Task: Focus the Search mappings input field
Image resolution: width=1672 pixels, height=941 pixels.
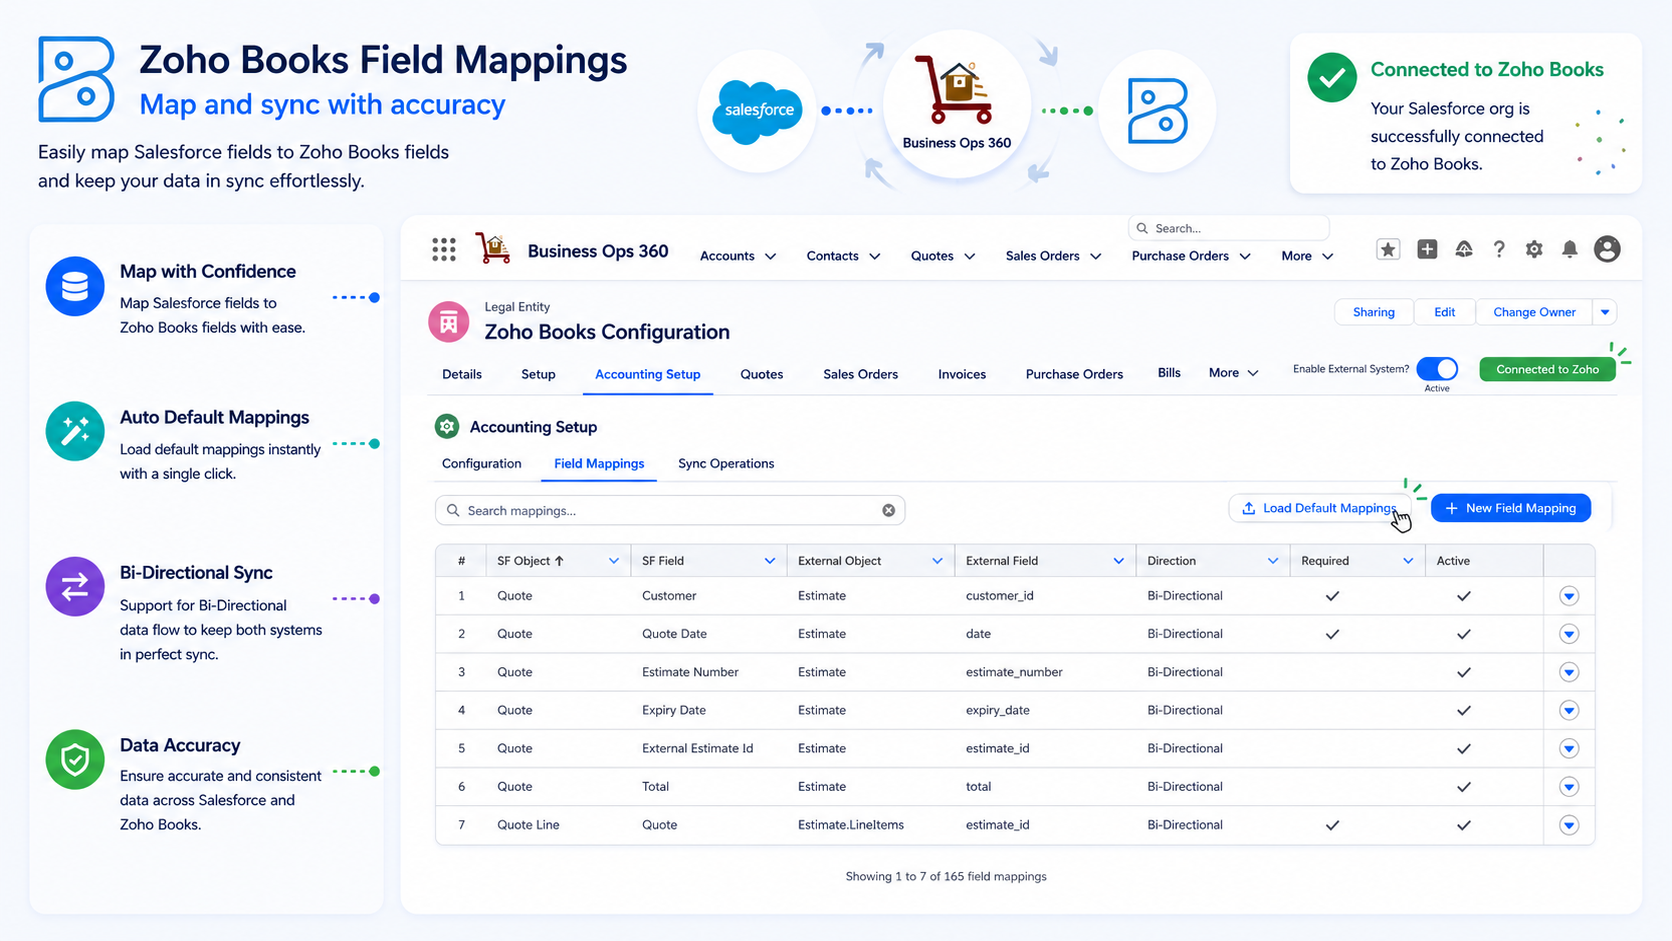Action: coord(670,510)
